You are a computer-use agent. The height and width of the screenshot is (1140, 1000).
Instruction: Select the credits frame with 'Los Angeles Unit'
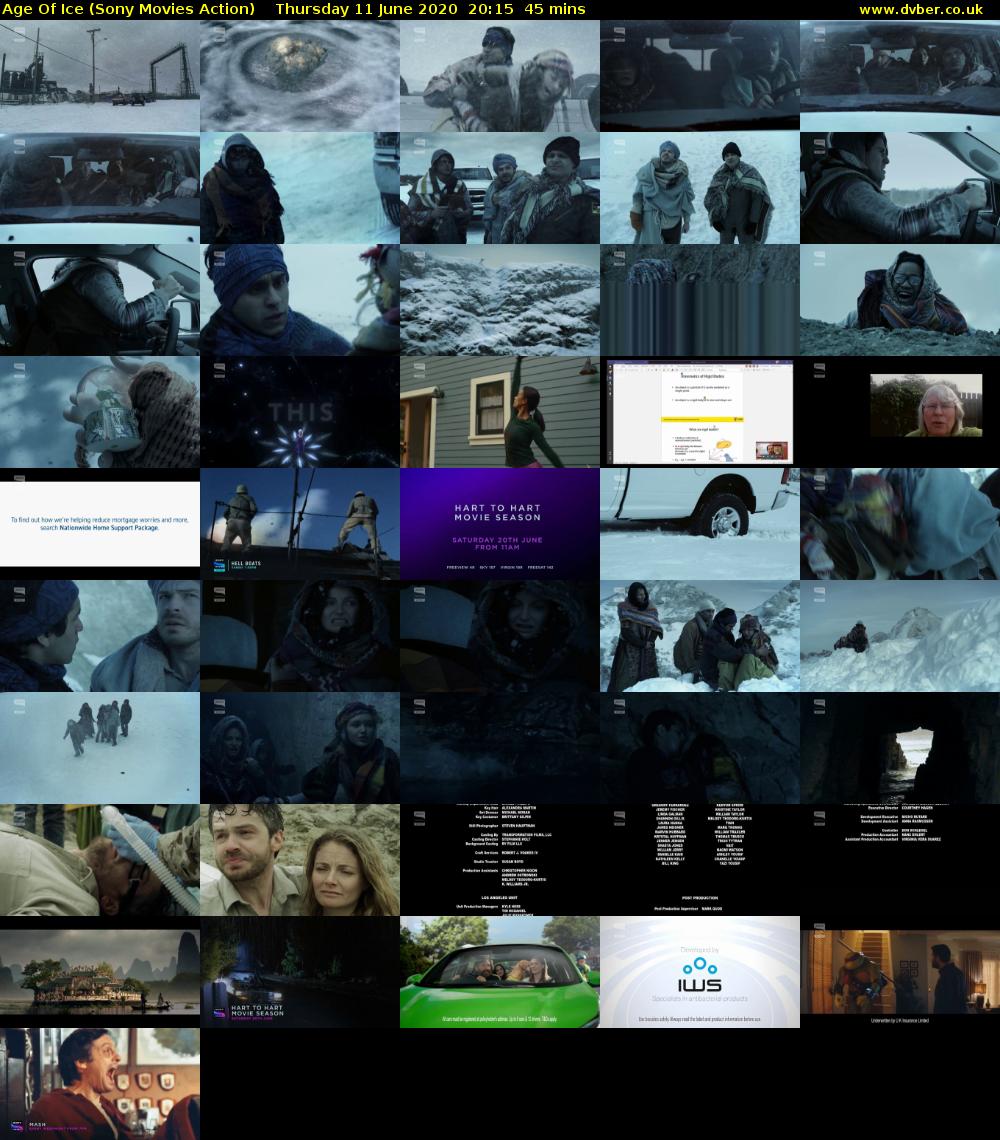pos(500,859)
